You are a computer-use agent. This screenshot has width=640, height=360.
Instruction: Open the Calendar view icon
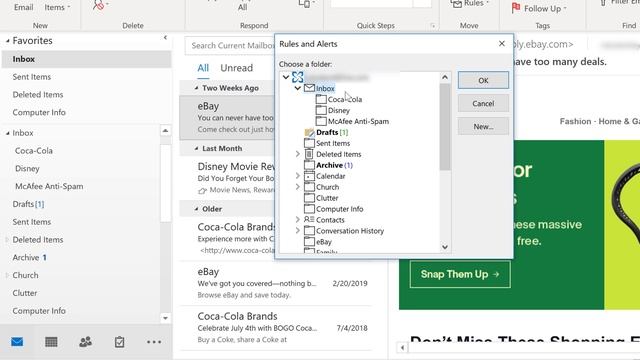(51, 342)
